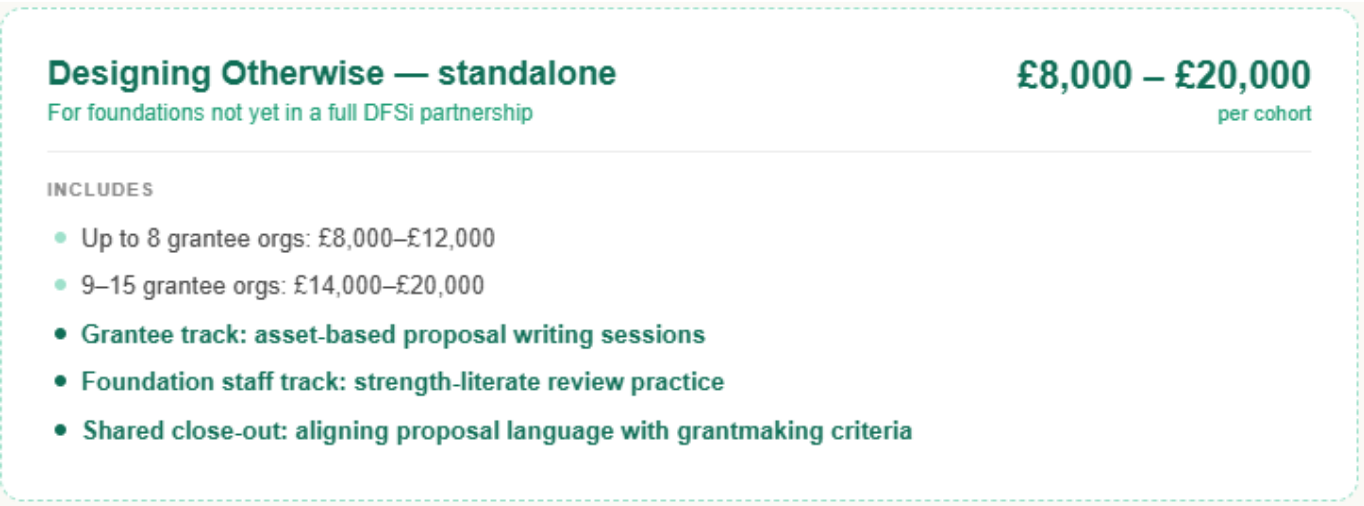
Task: Click the light bullet beside Up to 8 grantee orgs
Action: pos(61,238)
